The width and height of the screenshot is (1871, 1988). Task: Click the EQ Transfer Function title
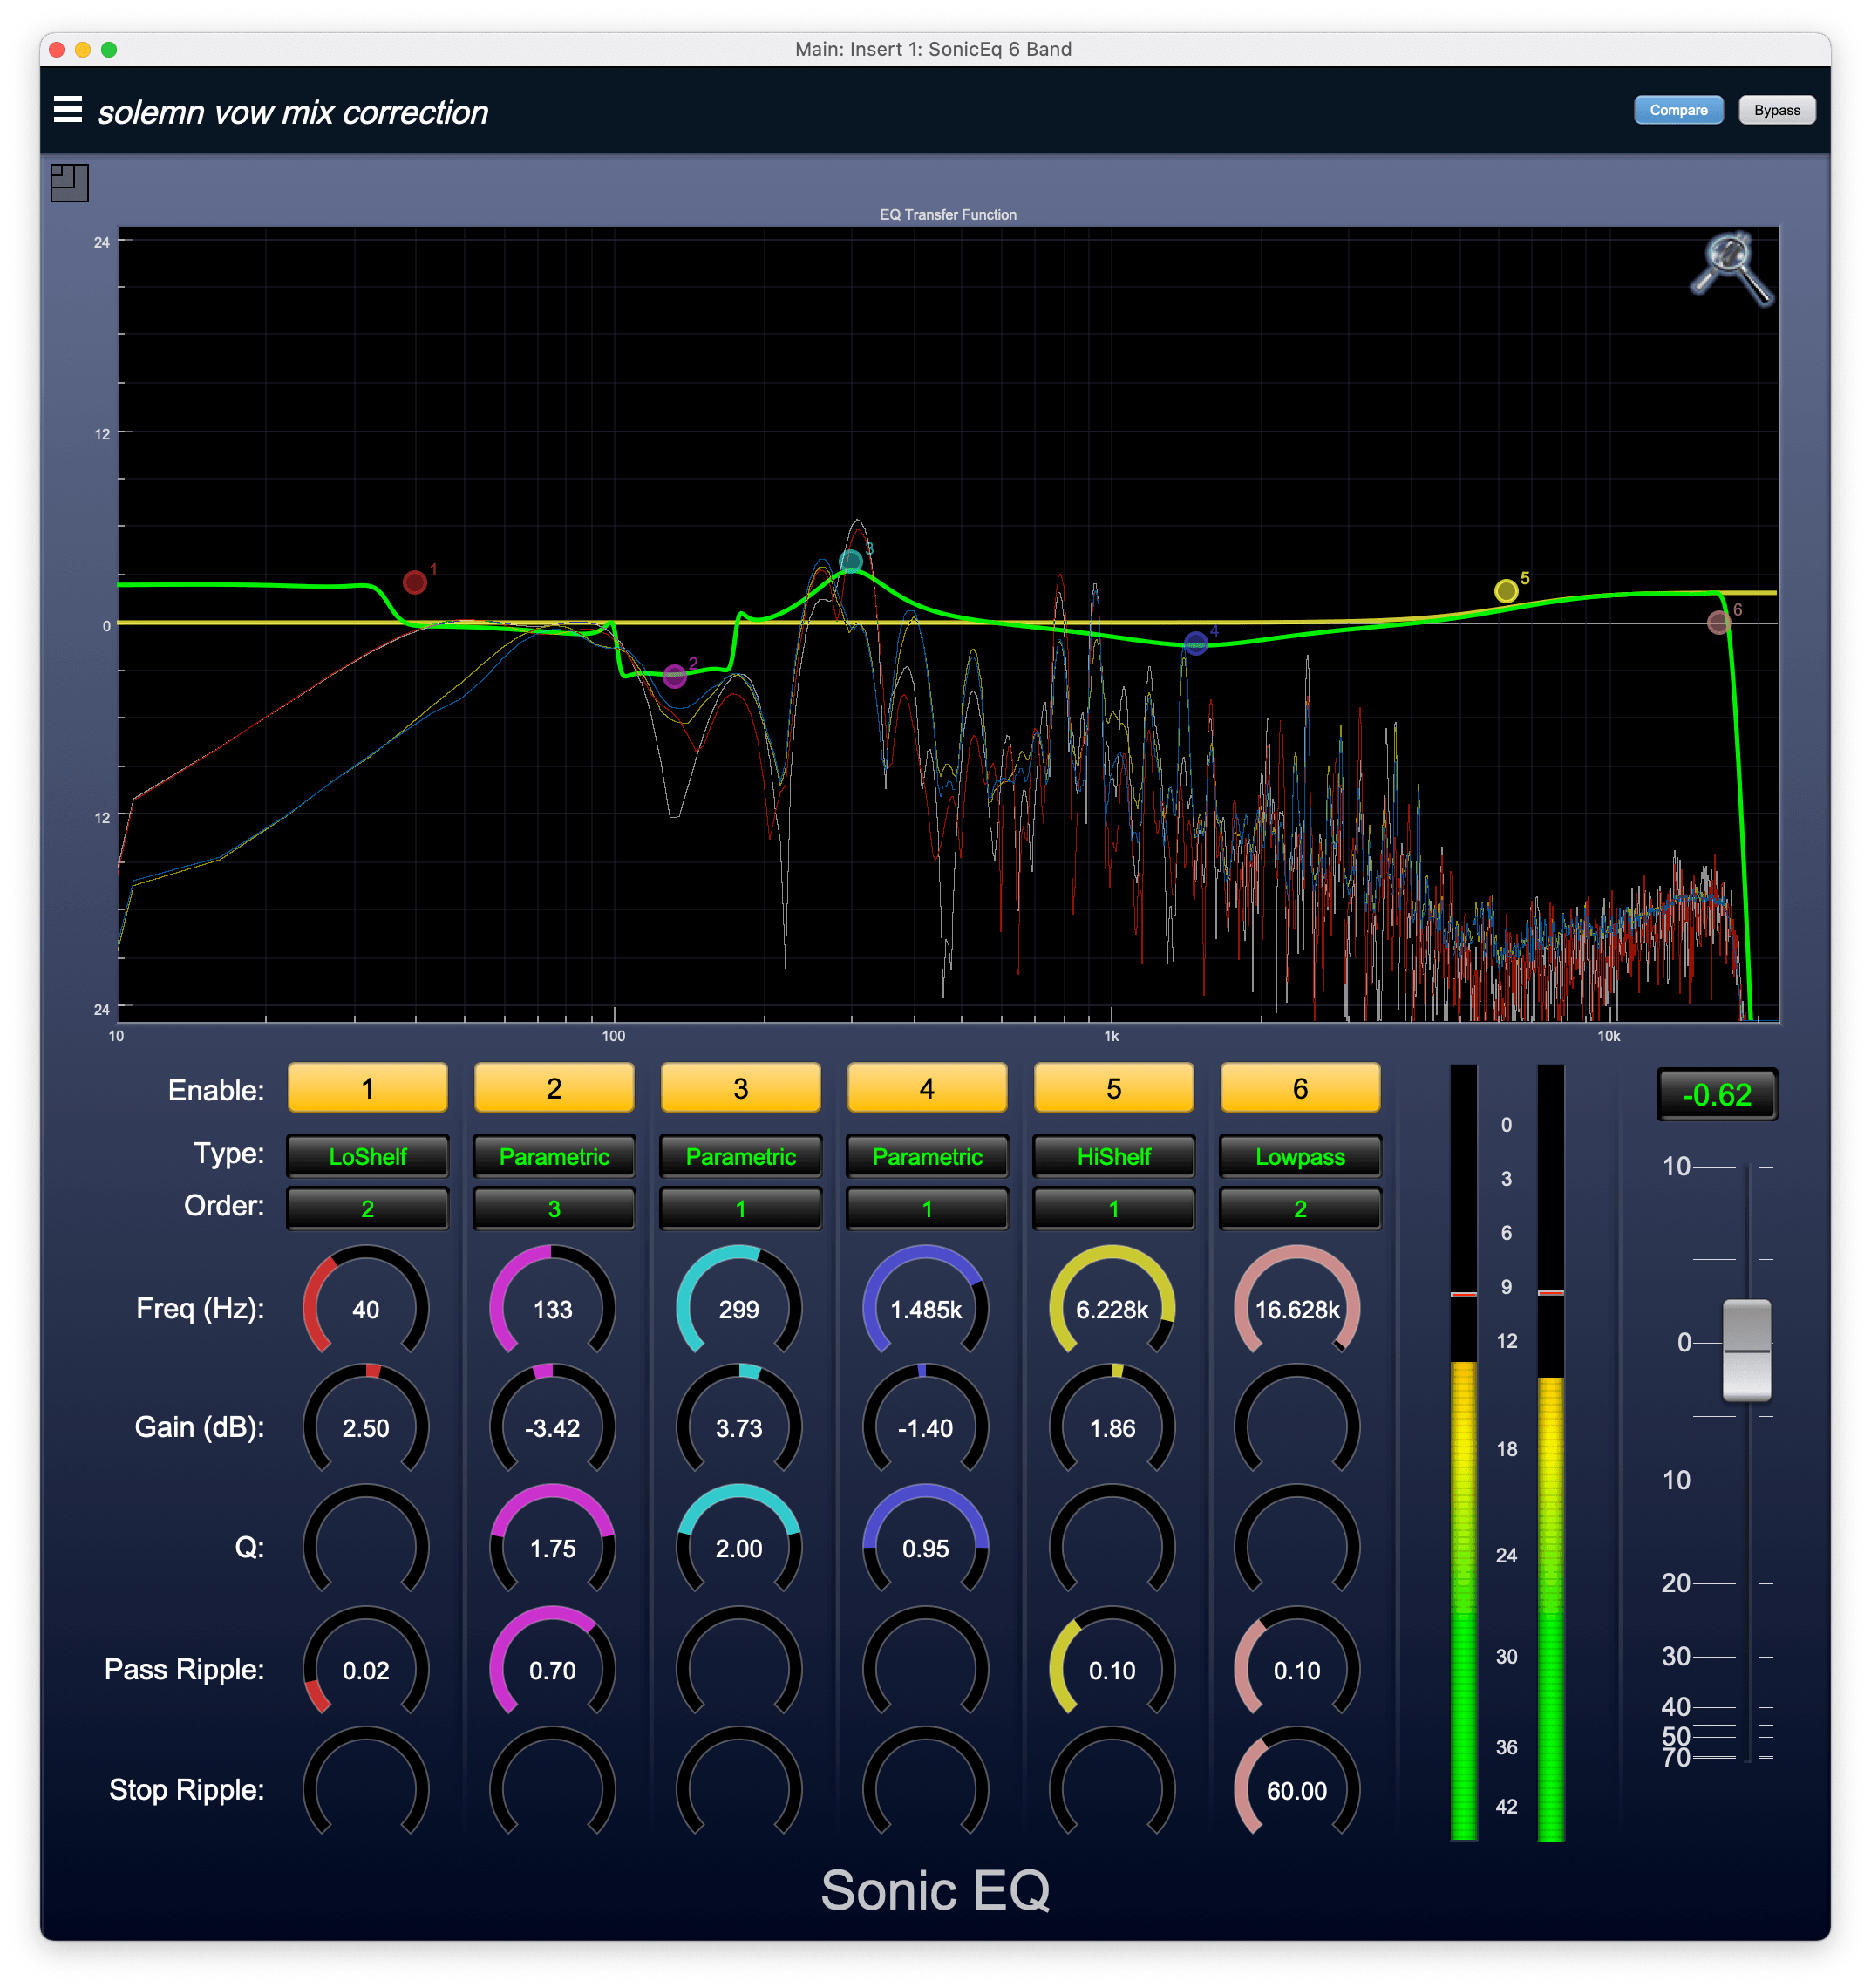[x=948, y=214]
